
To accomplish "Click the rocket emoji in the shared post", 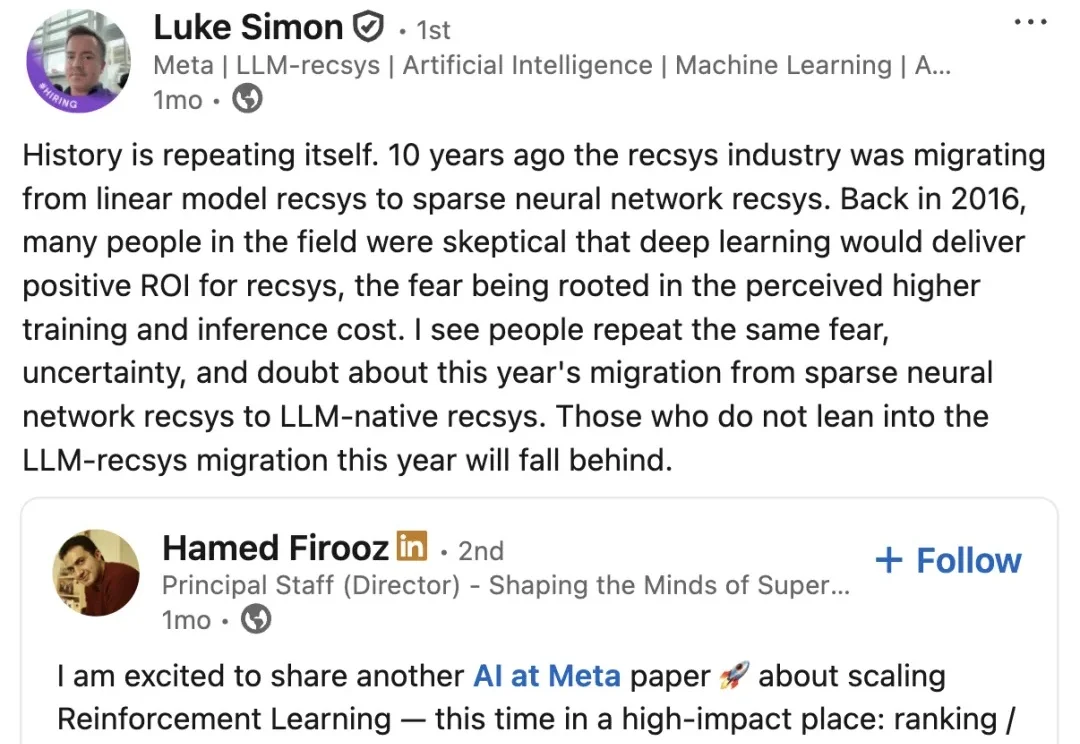I will (735, 677).
